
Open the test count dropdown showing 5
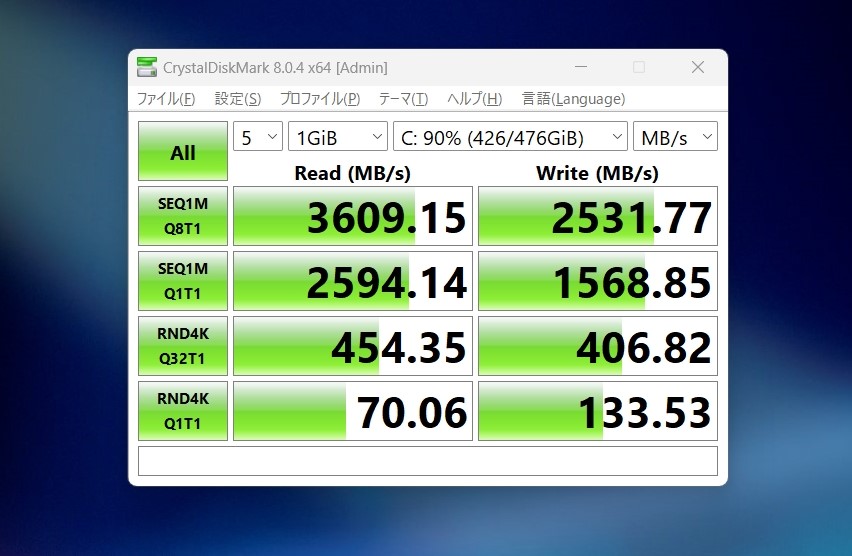point(258,137)
